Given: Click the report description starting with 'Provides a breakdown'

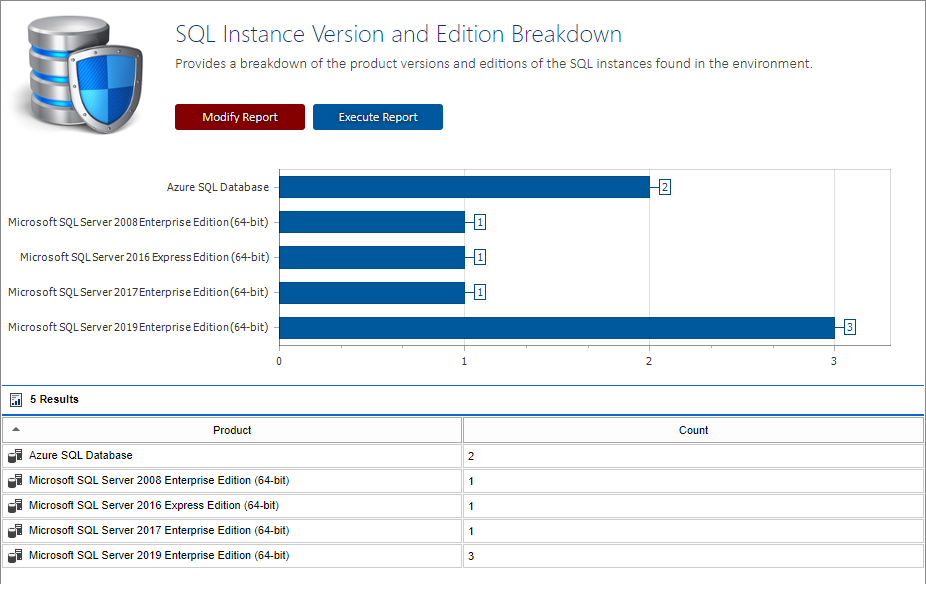Looking at the screenshot, I should [494, 64].
